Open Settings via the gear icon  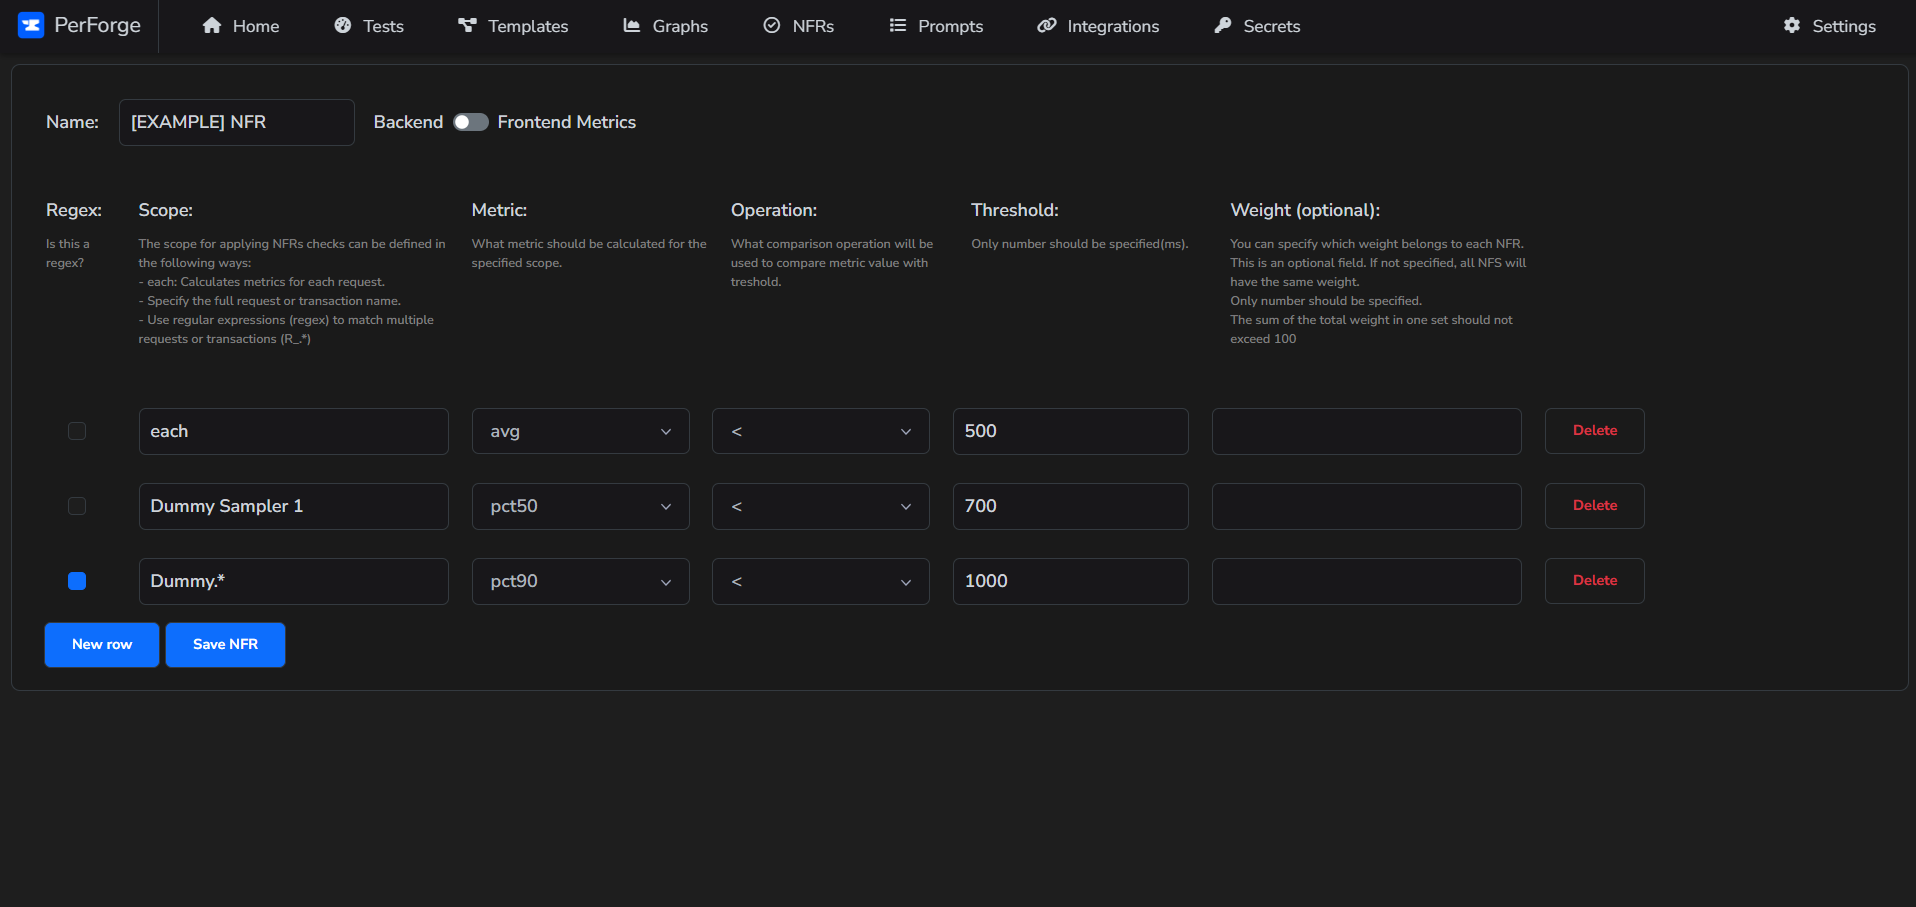[1791, 25]
